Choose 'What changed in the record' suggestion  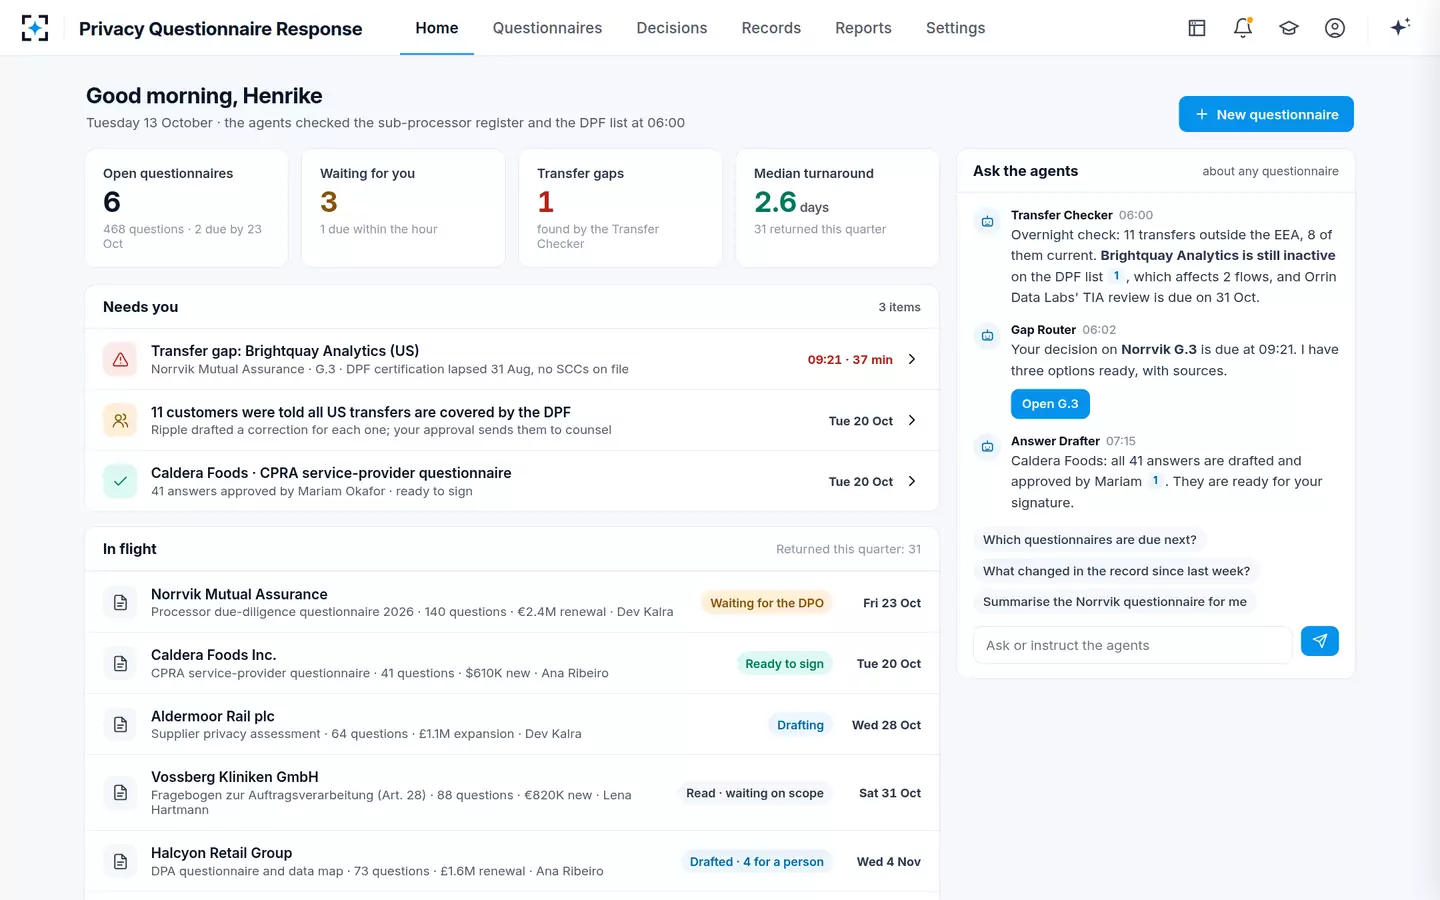pyautogui.click(x=1116, y=571)
